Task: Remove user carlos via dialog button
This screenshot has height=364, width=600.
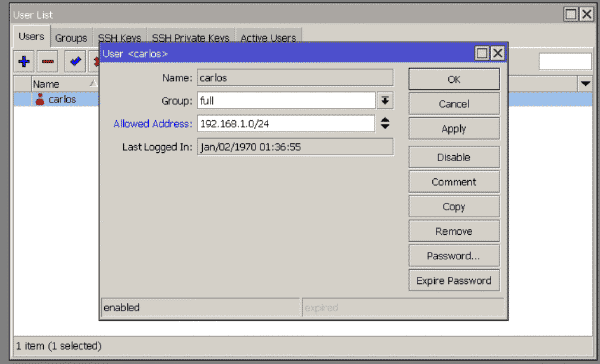Action: tap(454, 231)
